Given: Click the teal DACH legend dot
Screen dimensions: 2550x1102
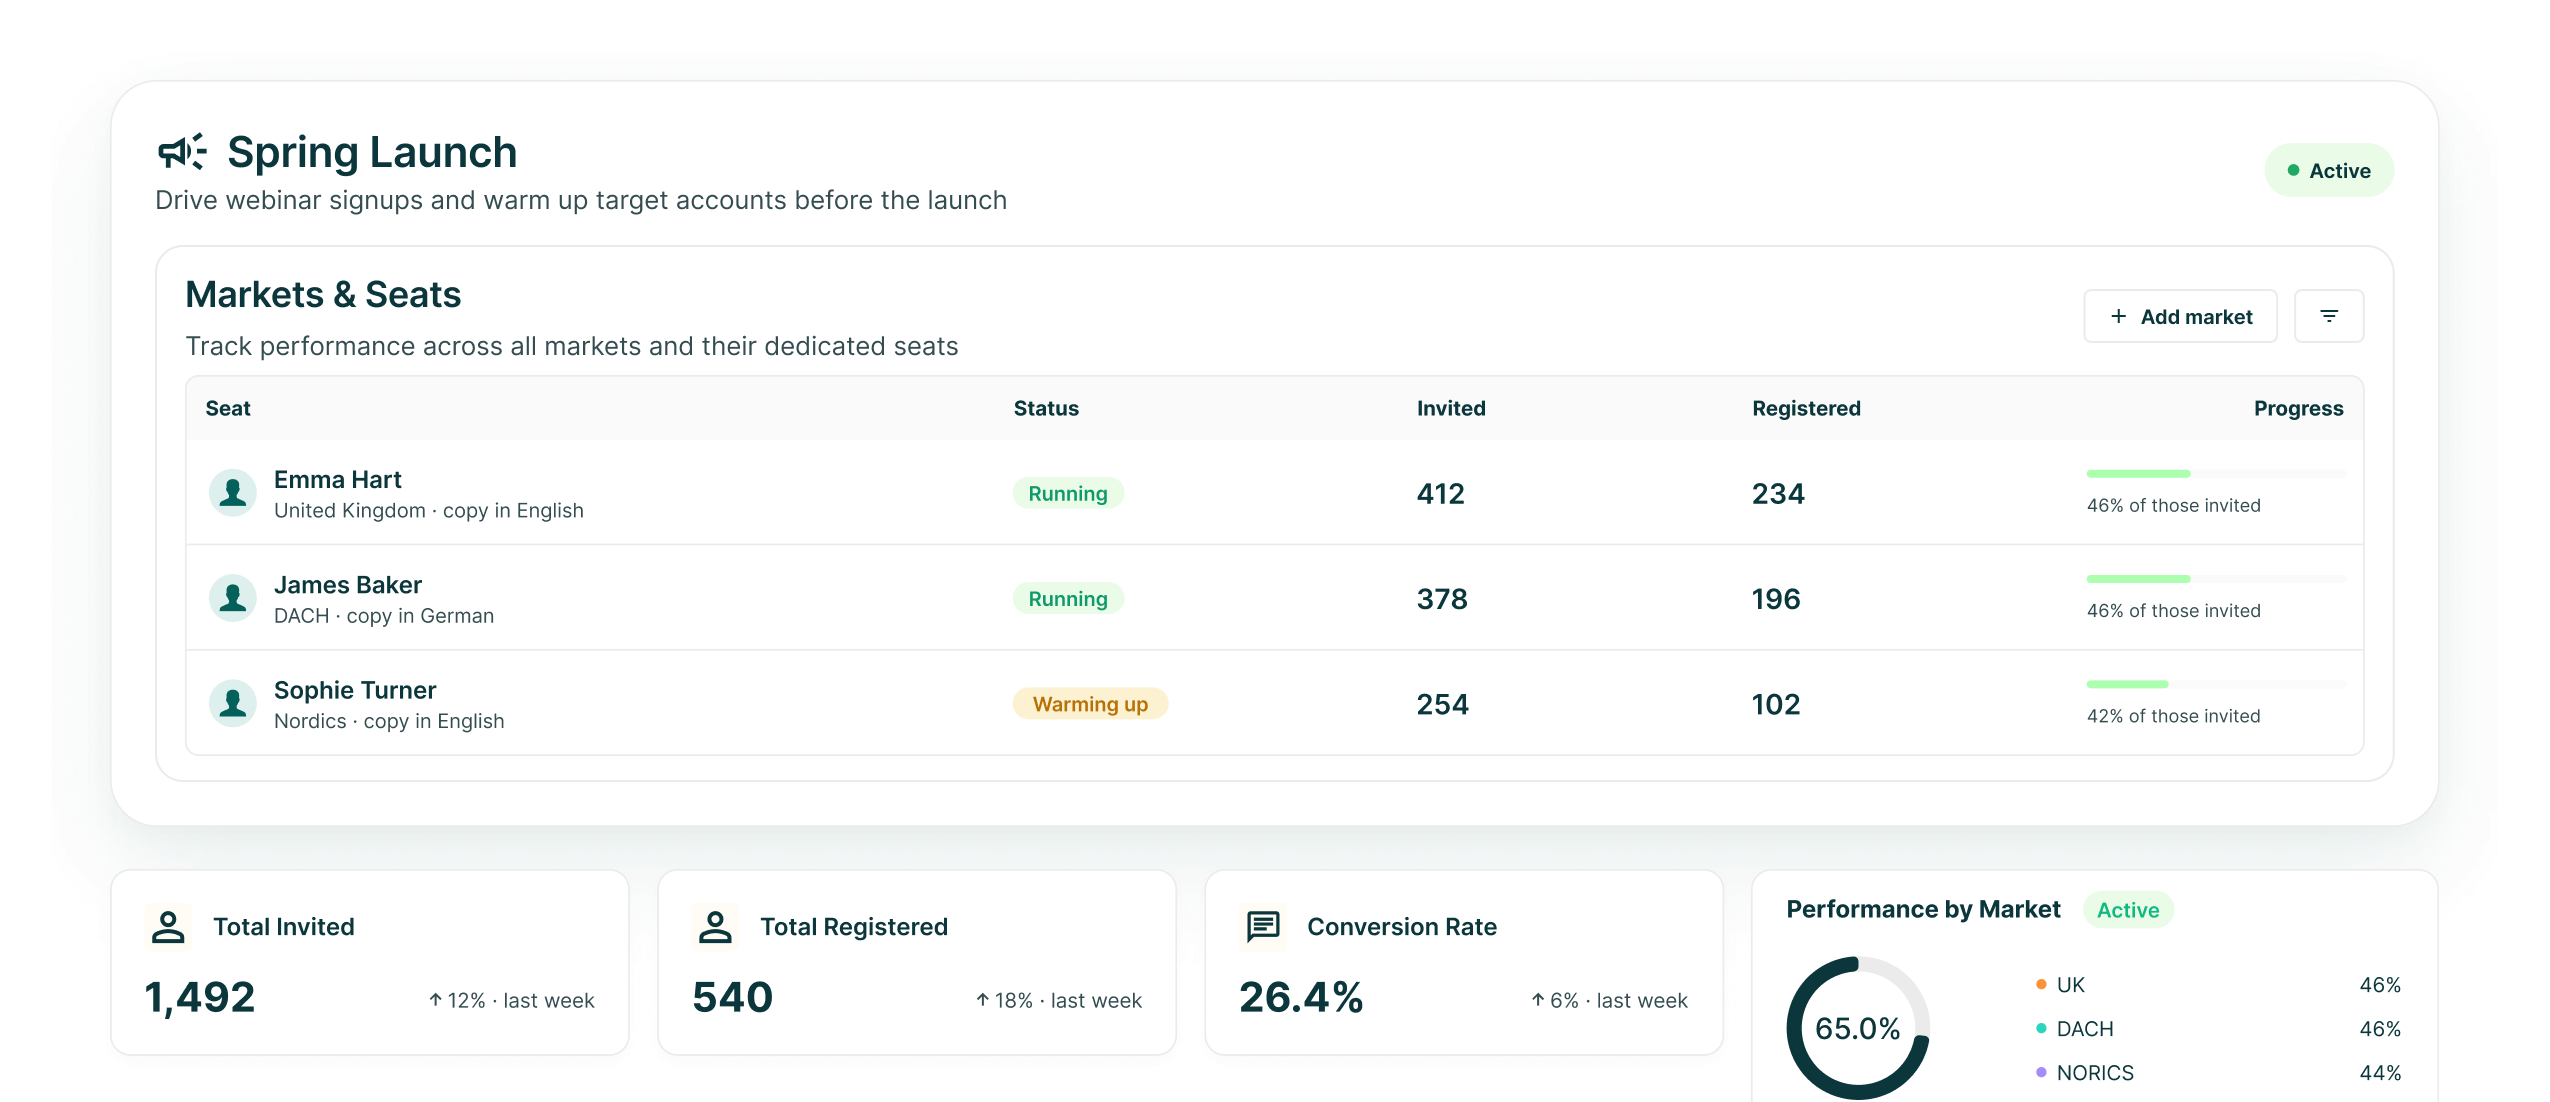Looking at the screenshot, I should pyautogui.click(x=2041, y=1029).
